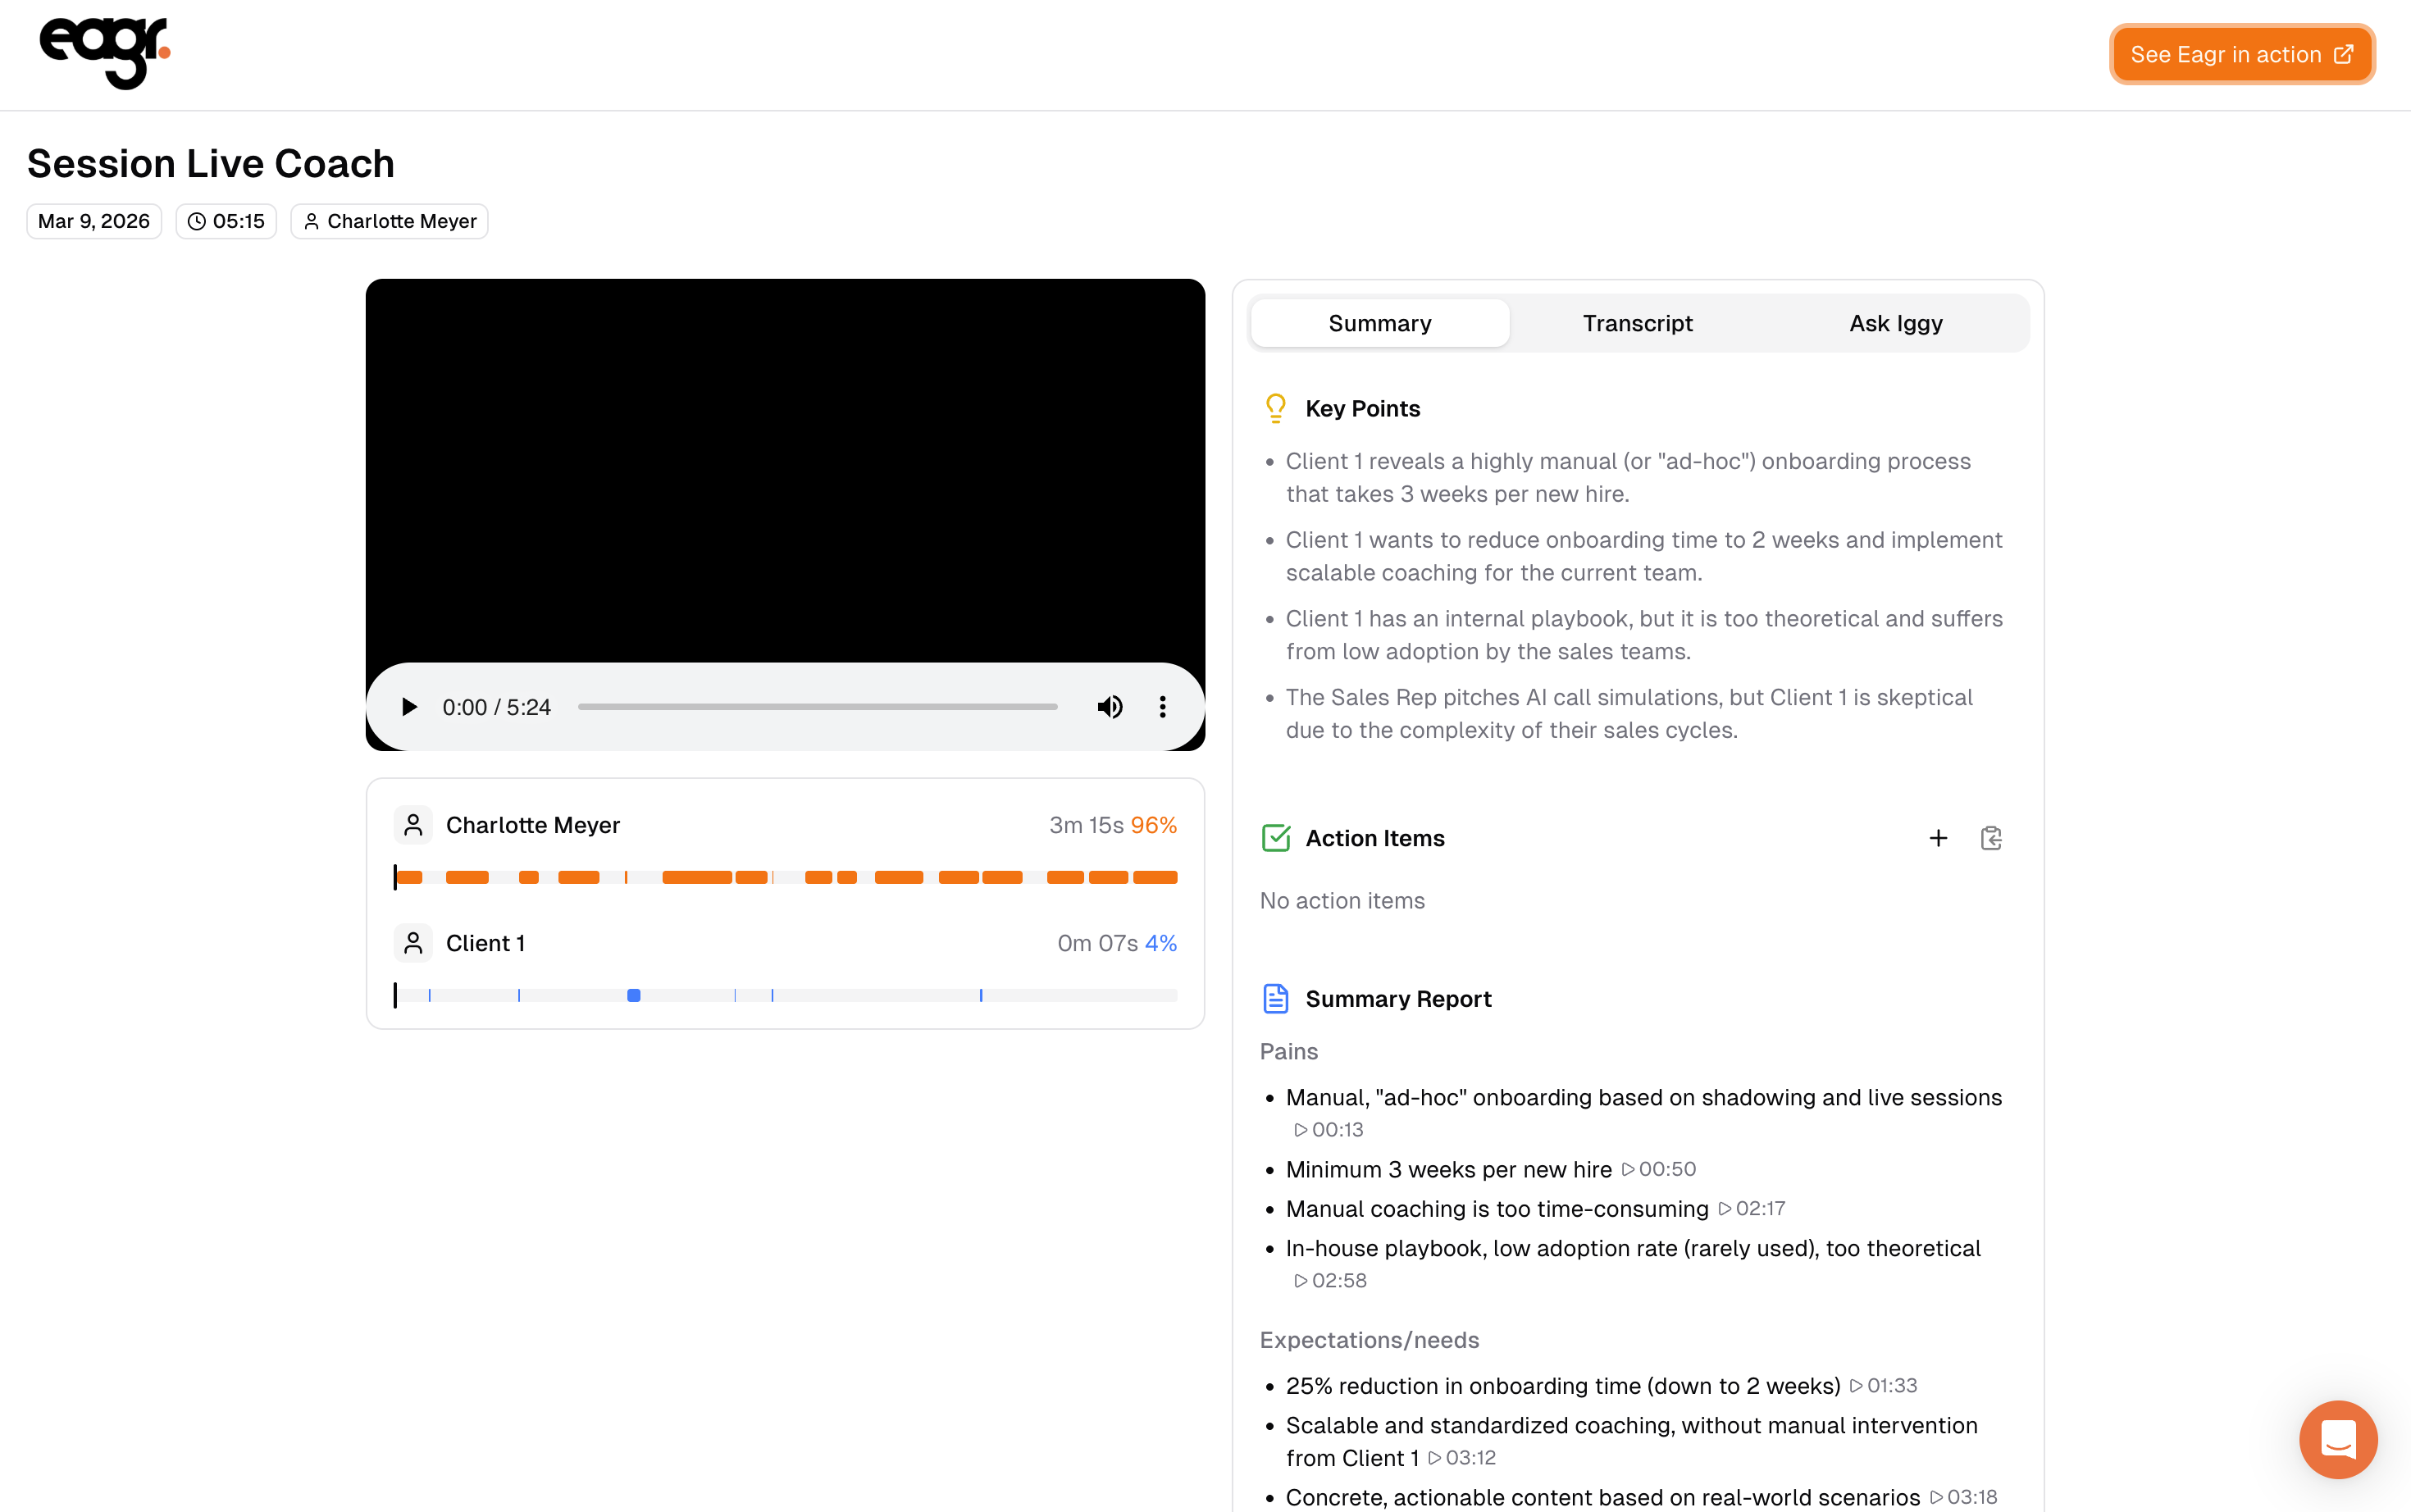
Task: Copy action items to clipboard
Action: (1990, 838)
